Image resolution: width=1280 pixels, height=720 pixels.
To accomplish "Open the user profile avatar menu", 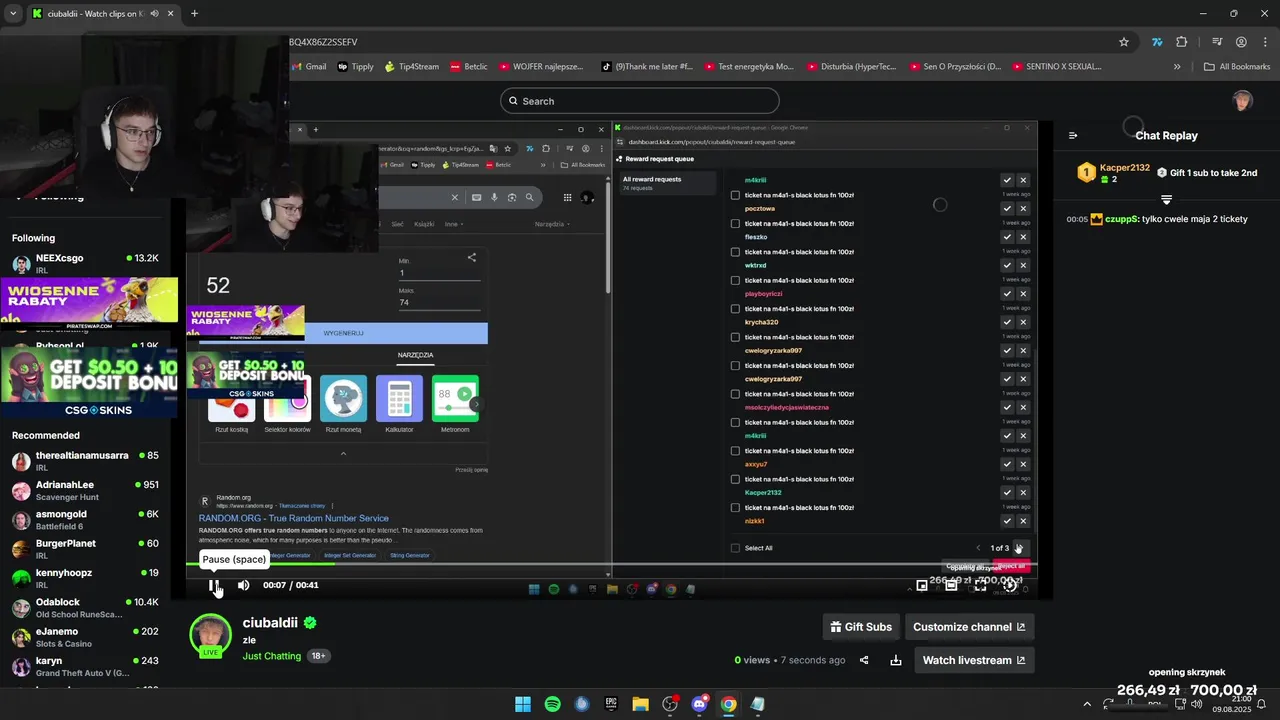I will click(1242, 101).
